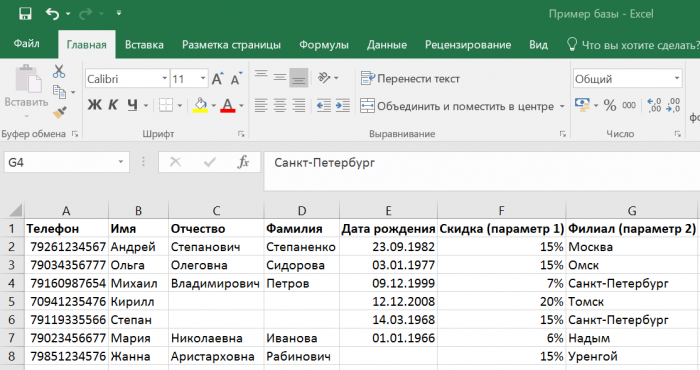Click the Redo arrow icon
This screenshot has width=700, height=370.
coord(85,14)
